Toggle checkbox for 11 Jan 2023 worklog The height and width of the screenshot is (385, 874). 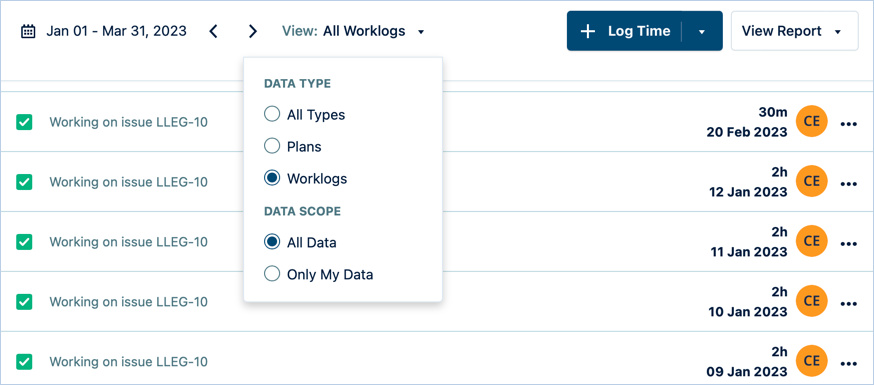click(24, 242)
